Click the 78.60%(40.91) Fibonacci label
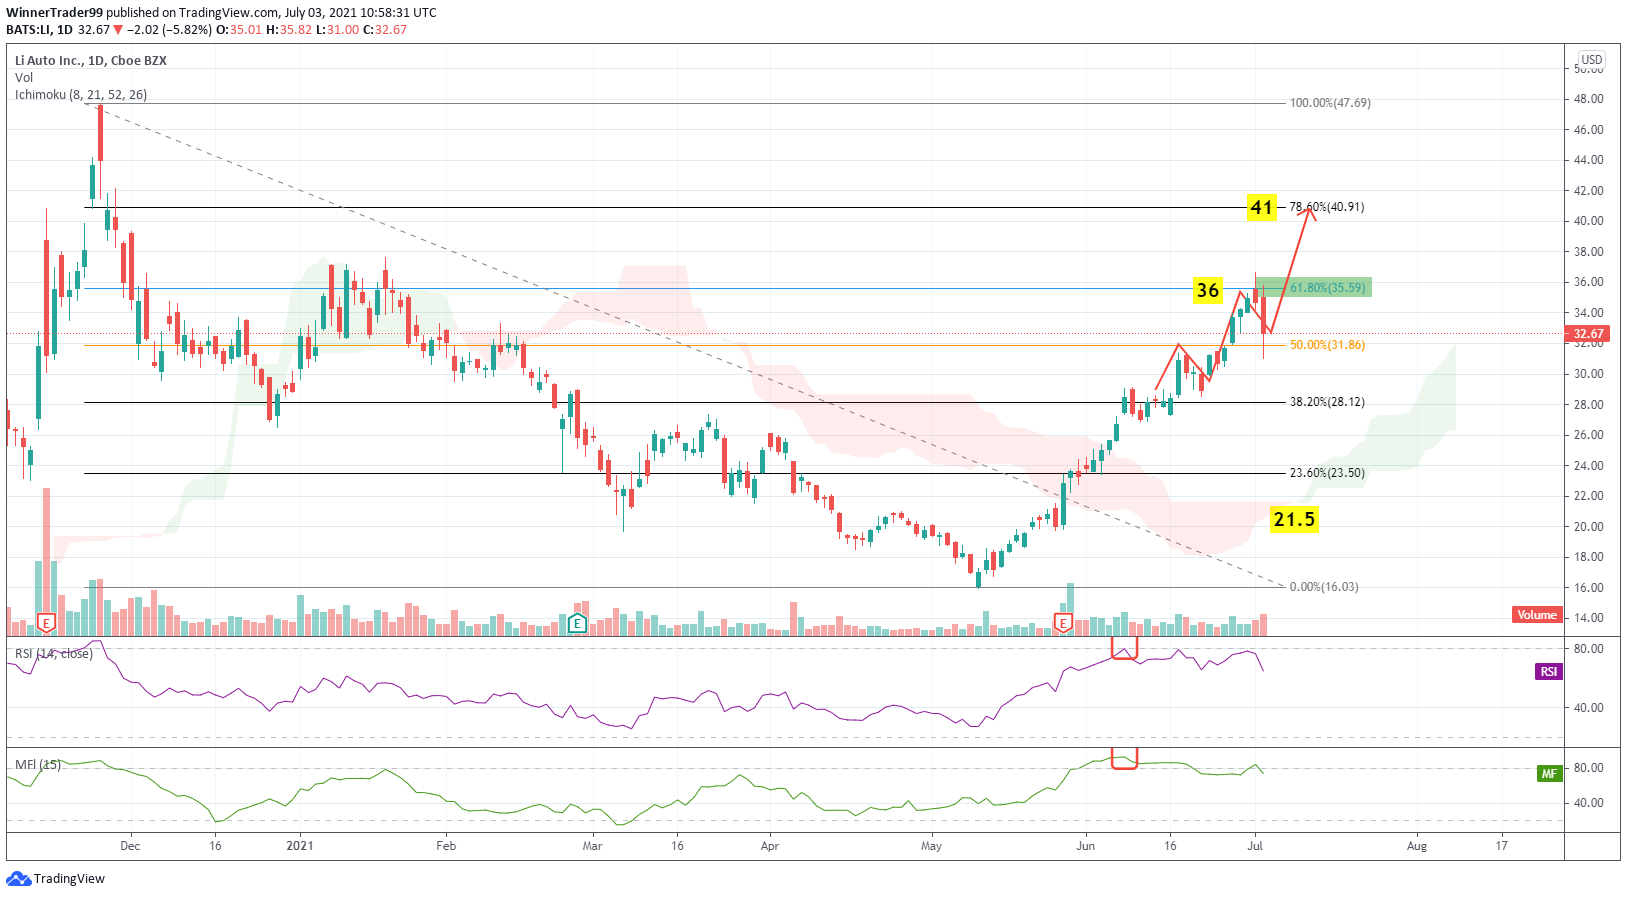This screenshot has width=1627, height=897. (1326, 207)
